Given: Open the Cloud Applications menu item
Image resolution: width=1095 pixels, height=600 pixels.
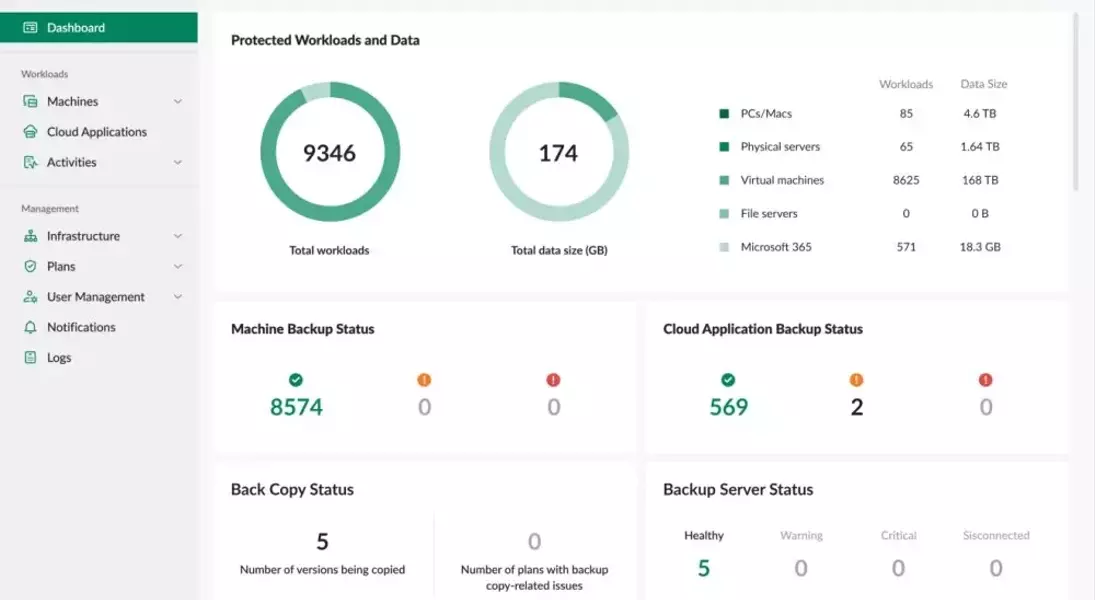Looking at the screenshot, I should [x=96, y=132].
